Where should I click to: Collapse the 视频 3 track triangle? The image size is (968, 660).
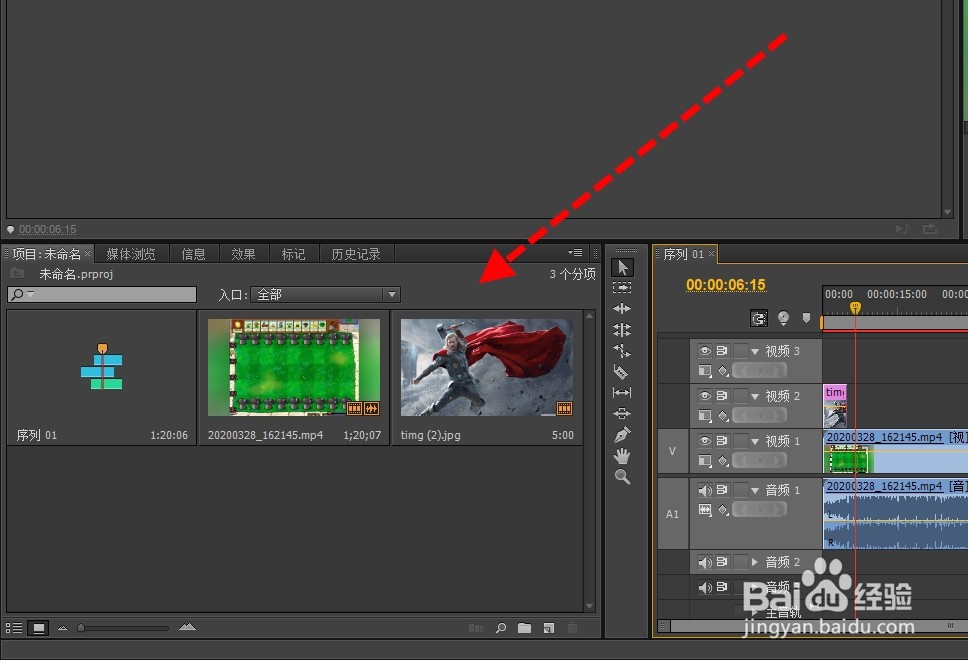coord(755,351)
